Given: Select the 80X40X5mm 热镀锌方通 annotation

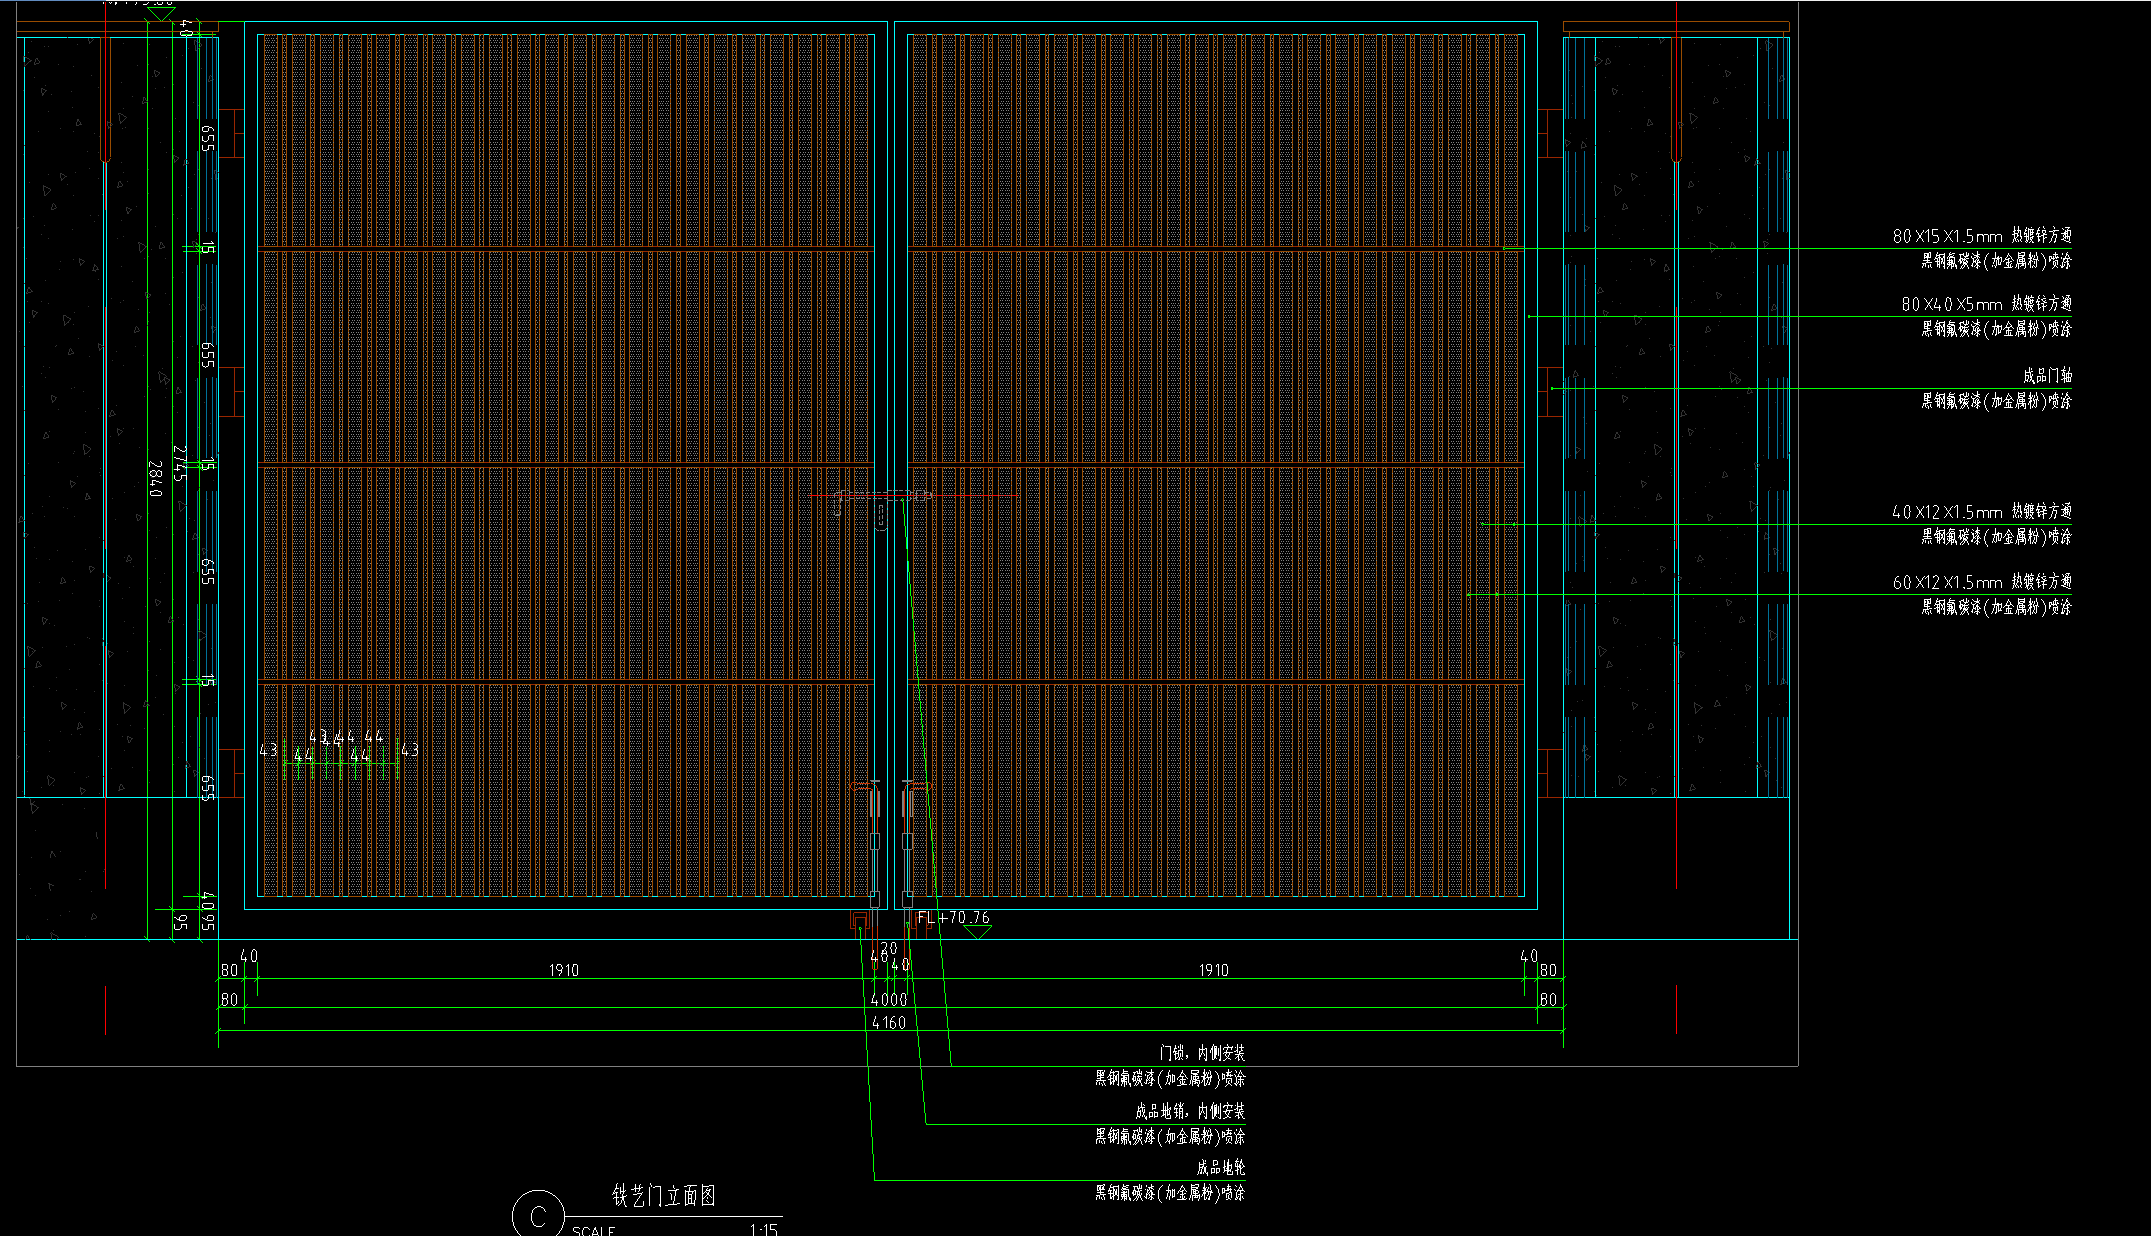Looking at the screenshot, I should tap(1985, 303).
